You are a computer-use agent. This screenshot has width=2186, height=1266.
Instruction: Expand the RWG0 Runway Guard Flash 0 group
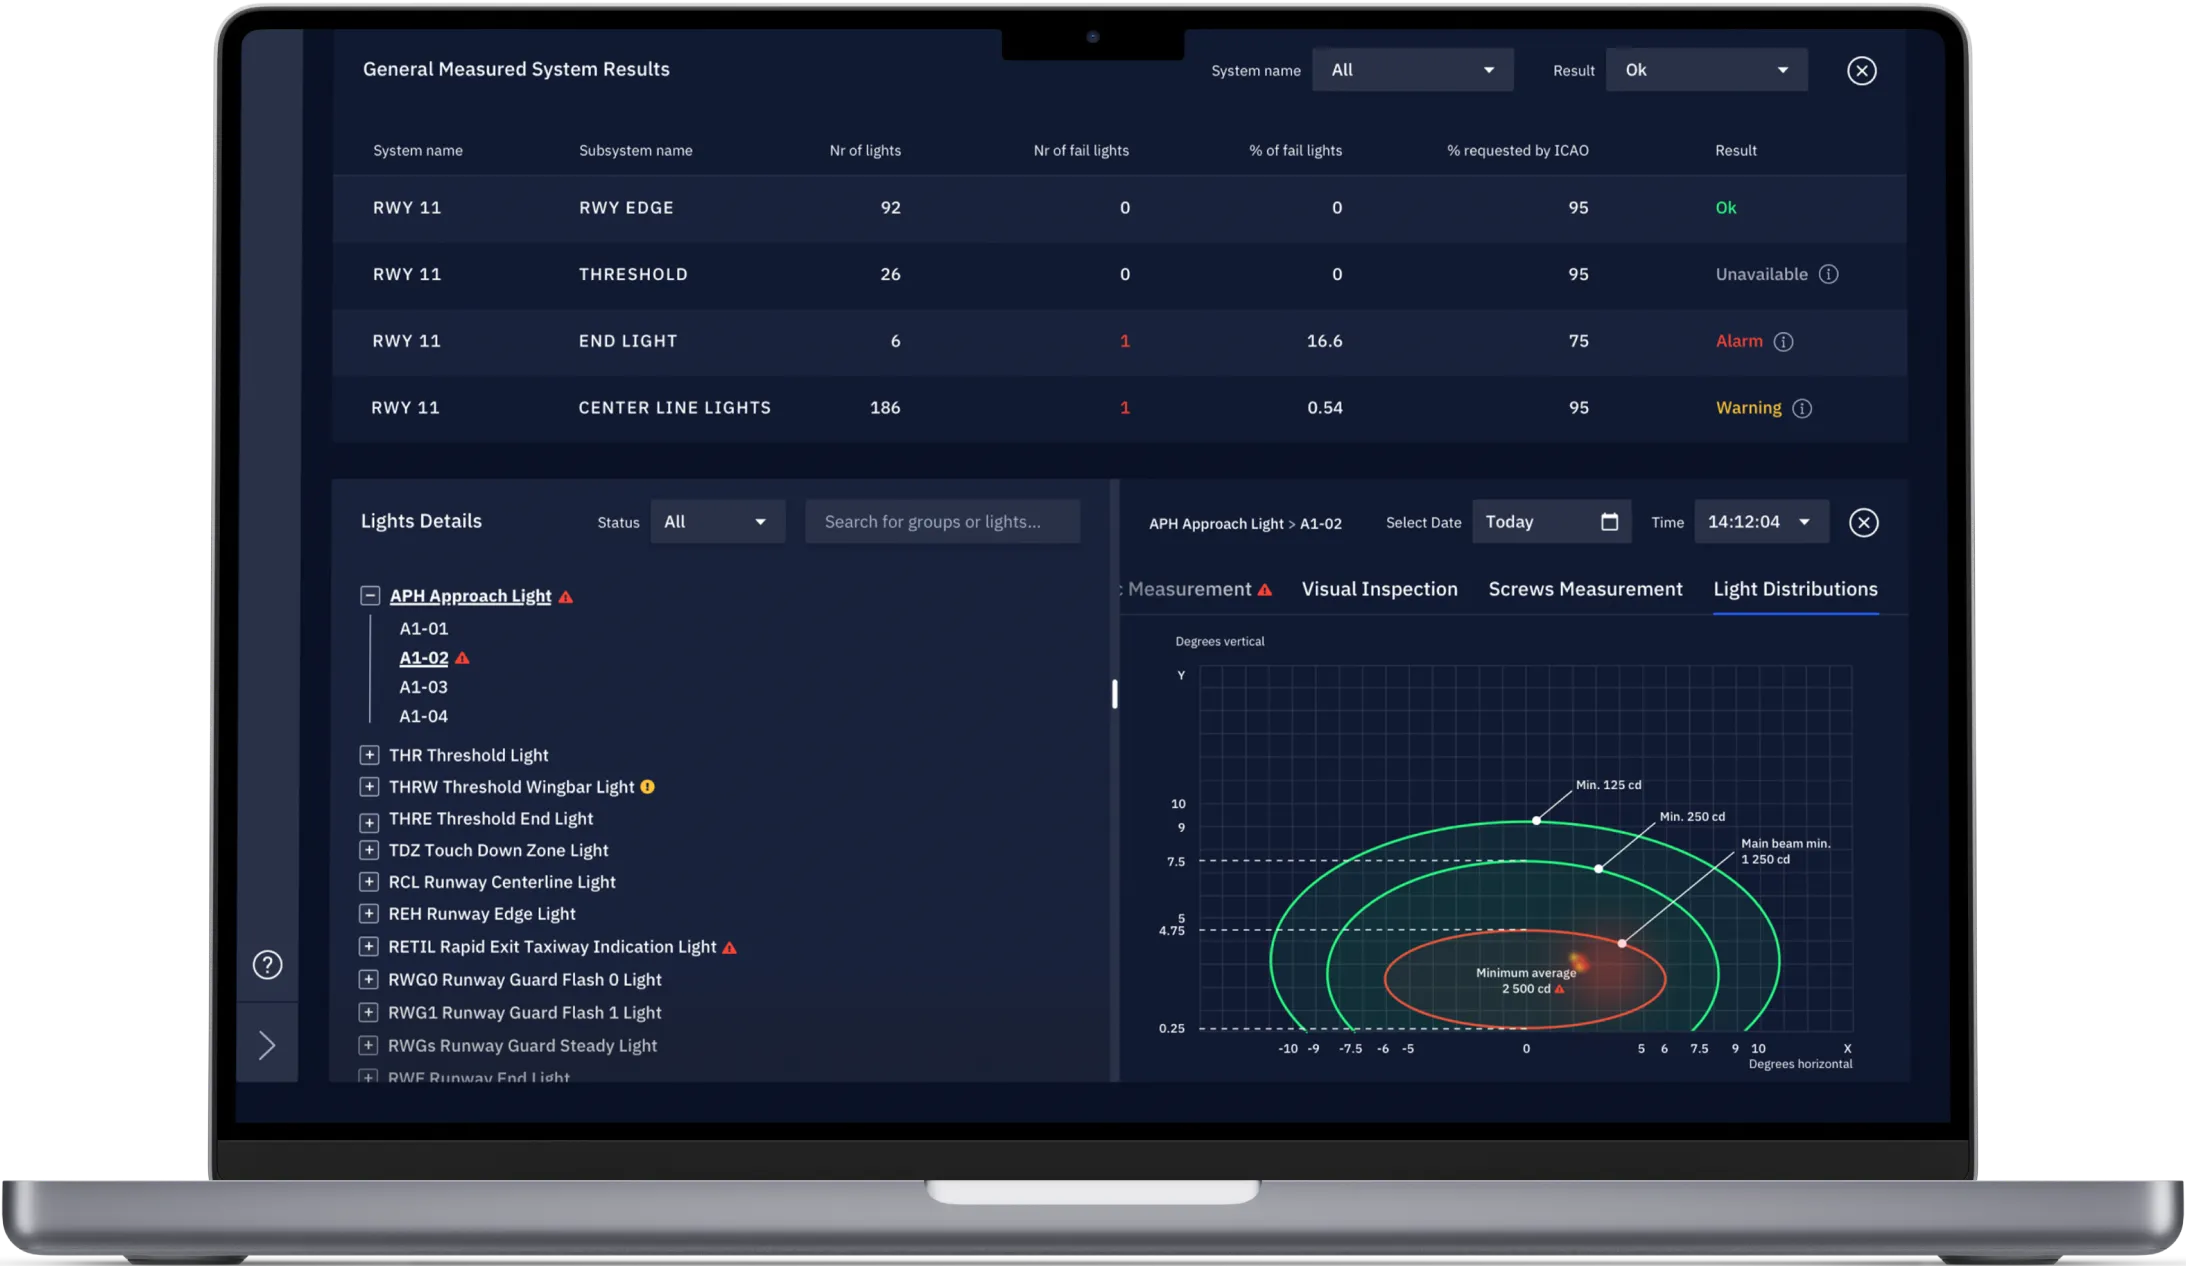(369, 979)
